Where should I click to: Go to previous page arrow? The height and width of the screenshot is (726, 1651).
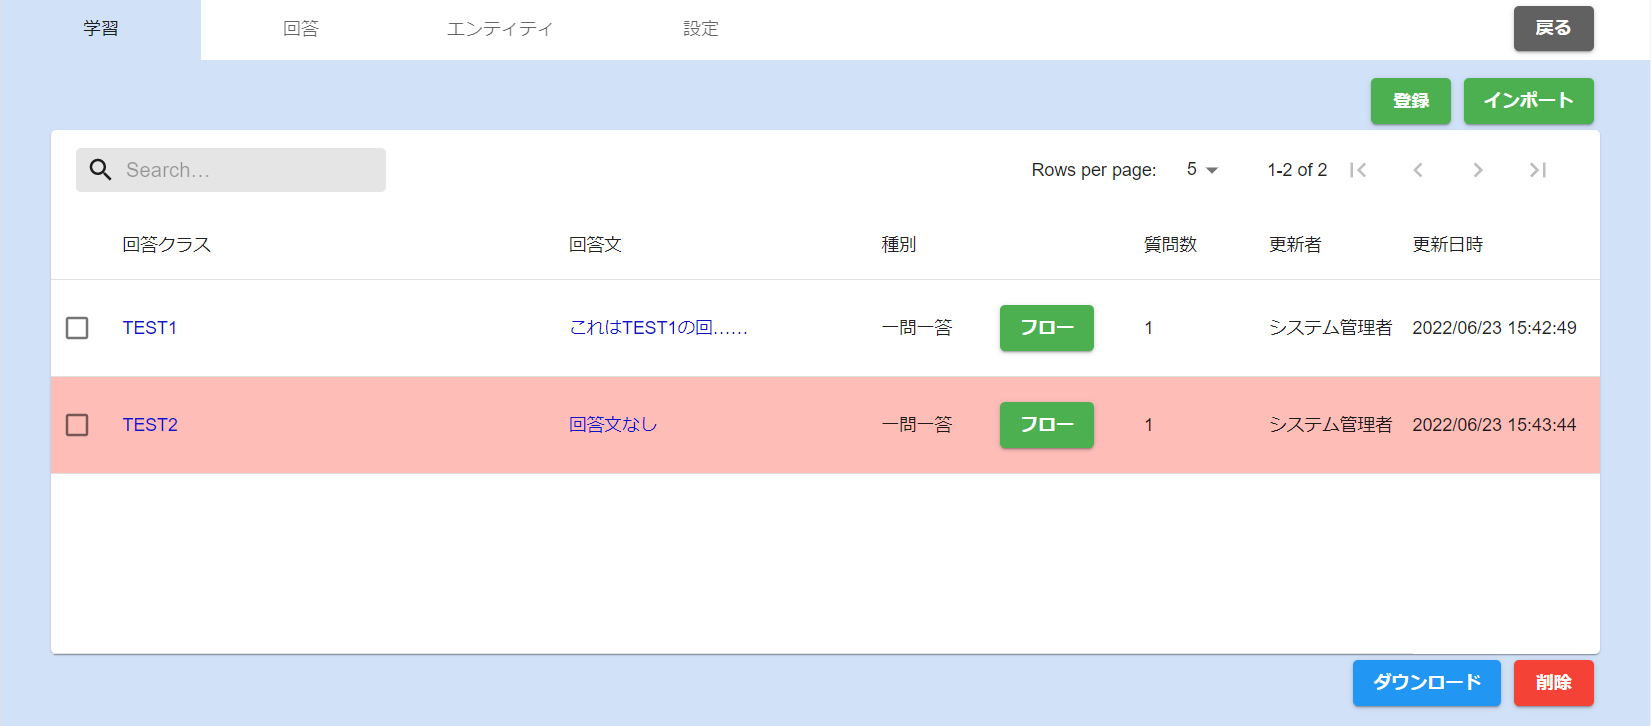click(x=1417, y=170)
